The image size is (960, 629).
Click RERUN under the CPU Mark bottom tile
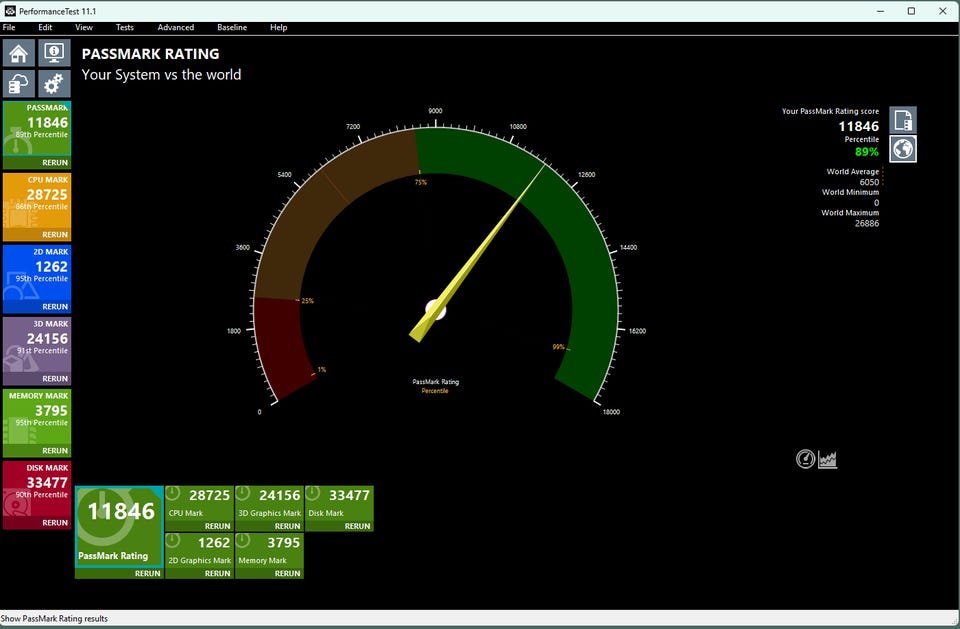[217, 526]
